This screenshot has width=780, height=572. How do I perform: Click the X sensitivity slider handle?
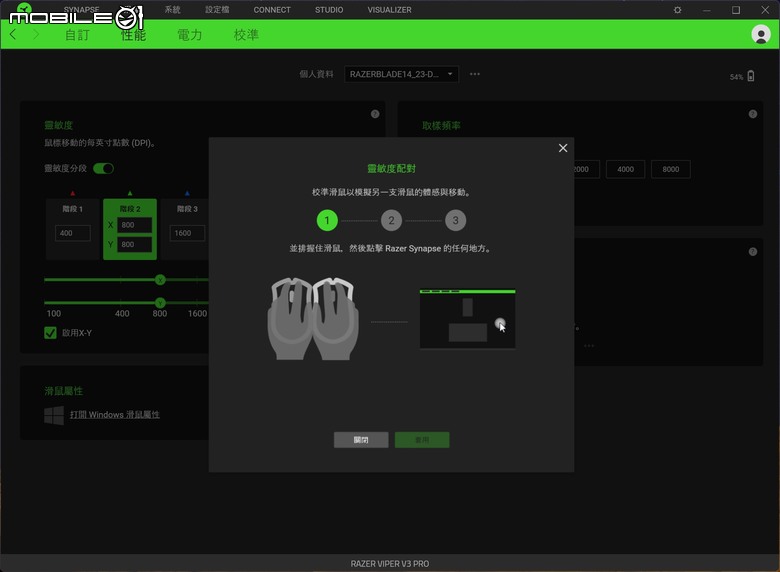pos(160,280)
